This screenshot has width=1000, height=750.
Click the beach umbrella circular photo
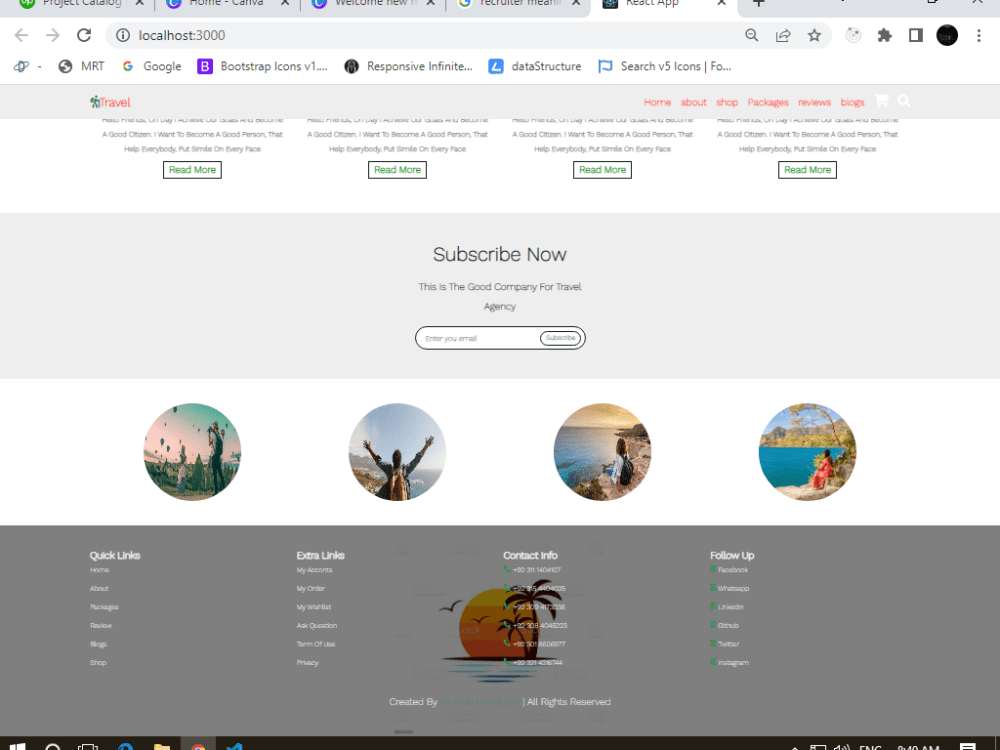807,451
